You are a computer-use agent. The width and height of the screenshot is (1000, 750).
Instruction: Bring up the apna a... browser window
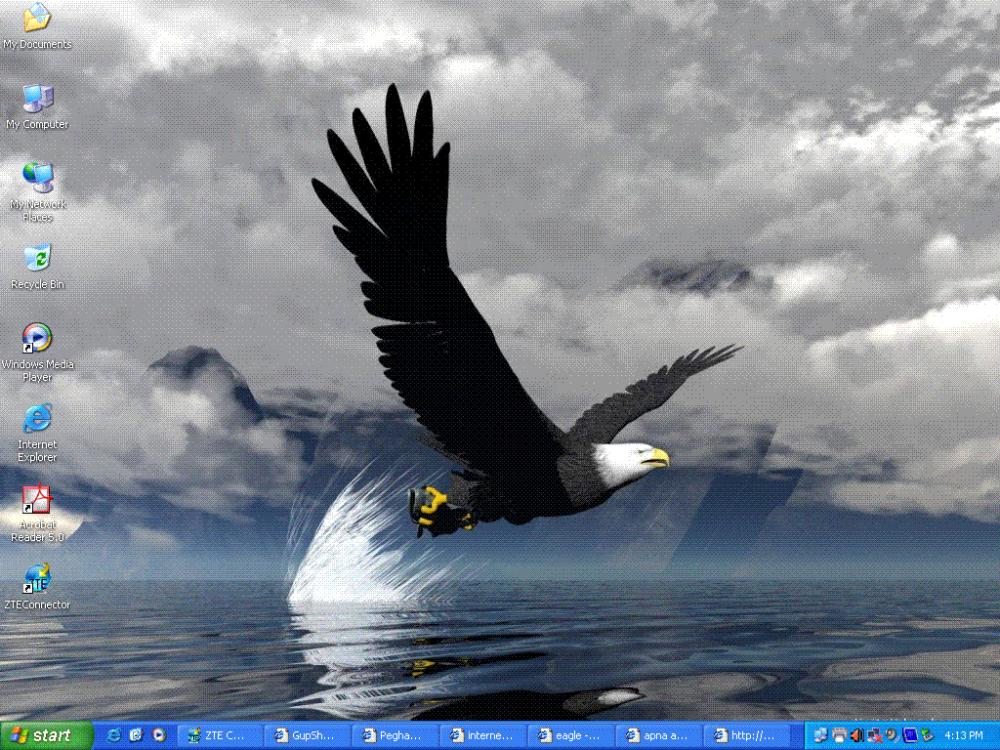tap(657, 736)
